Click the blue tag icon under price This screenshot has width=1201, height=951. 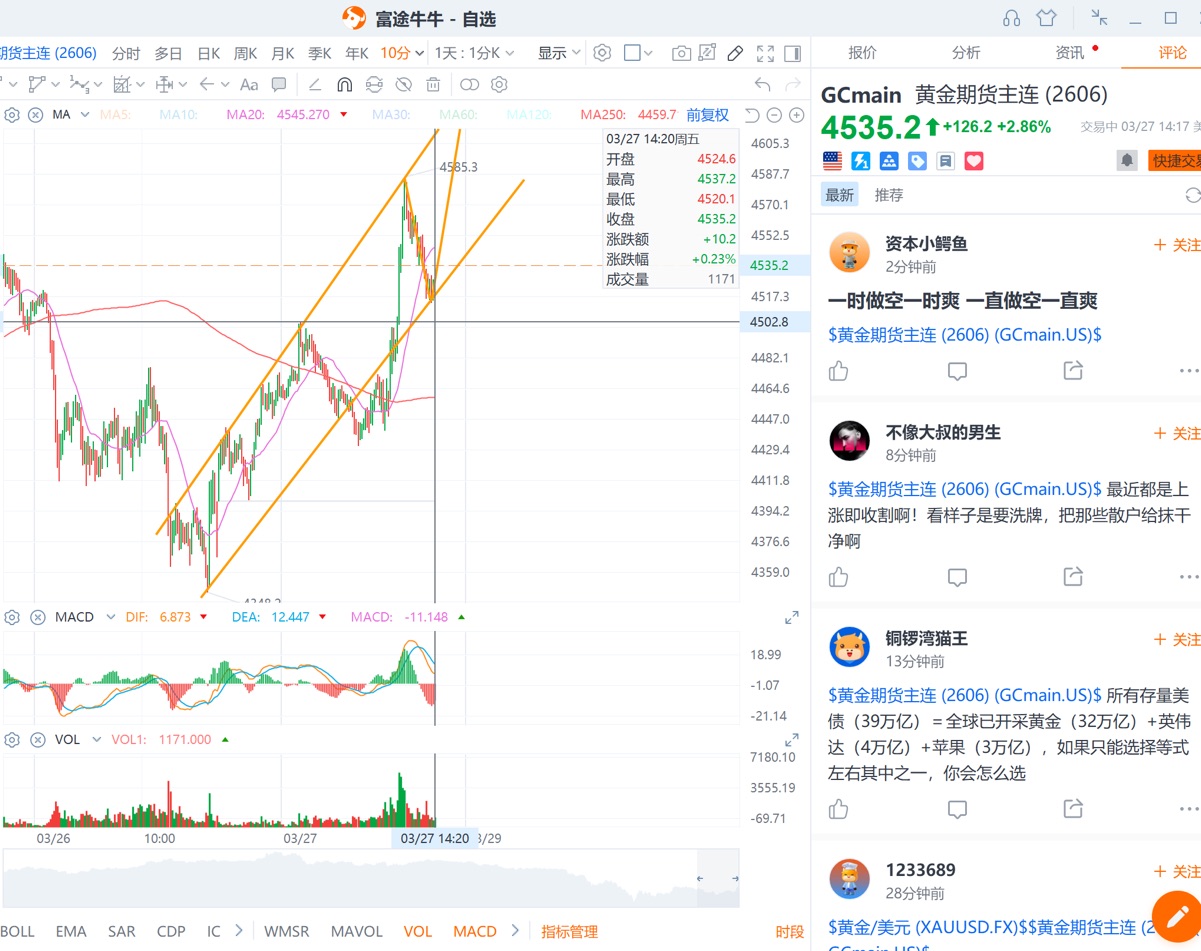(917, 160)
